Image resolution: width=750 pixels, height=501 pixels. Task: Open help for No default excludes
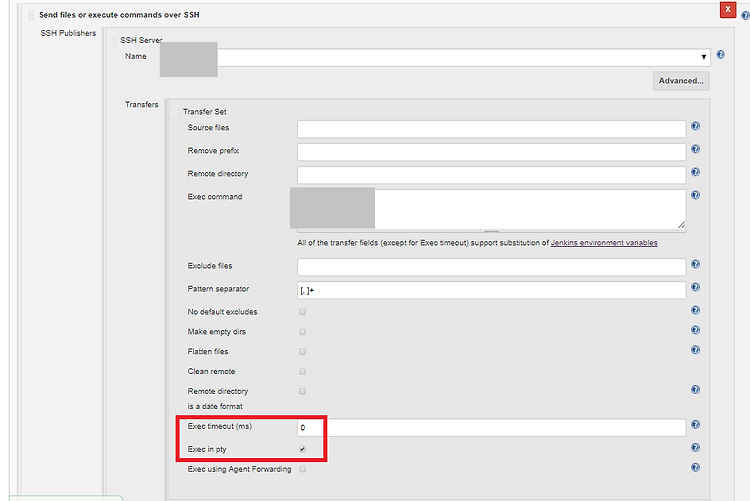point(695,310)
